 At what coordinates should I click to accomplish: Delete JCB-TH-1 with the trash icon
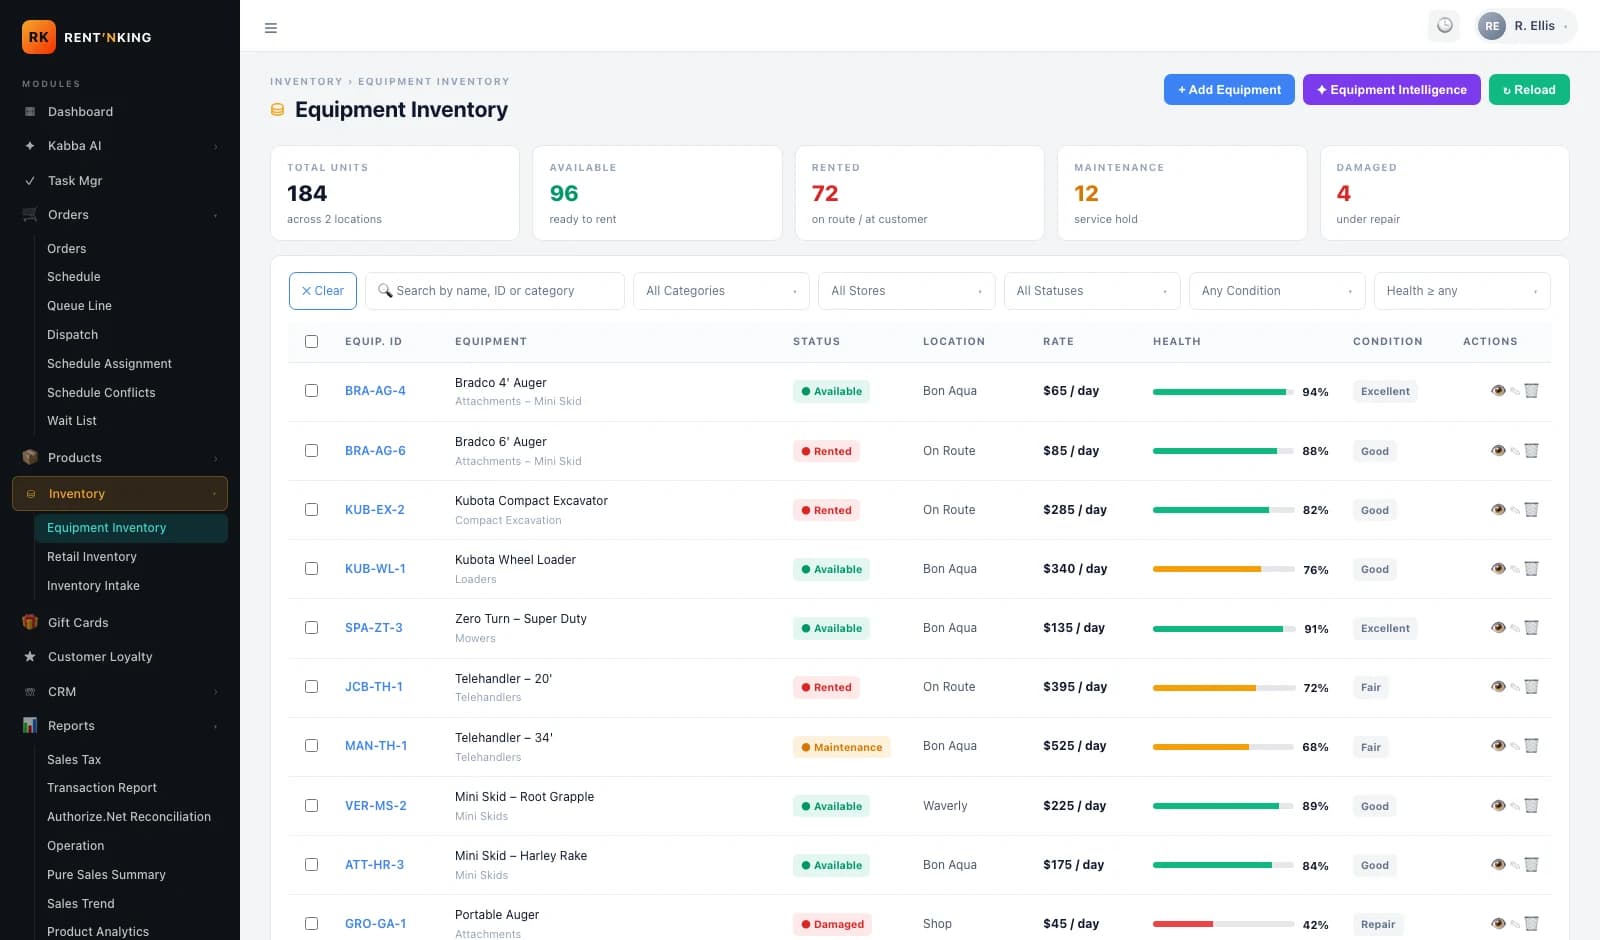tap(1531, 687)
